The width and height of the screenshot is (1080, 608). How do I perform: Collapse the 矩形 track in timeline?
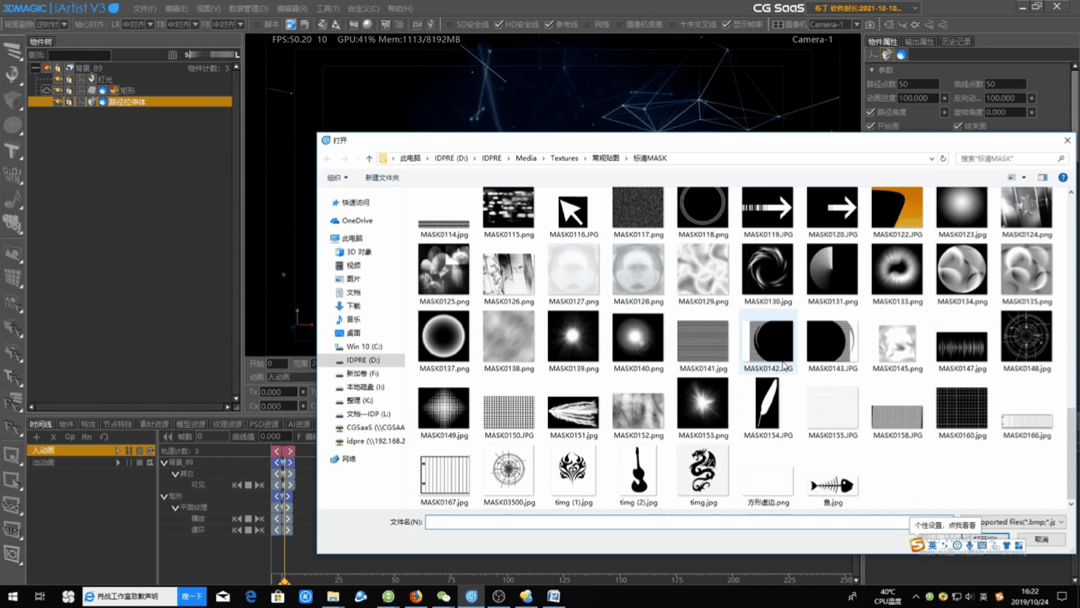click(x=165, y=496)
